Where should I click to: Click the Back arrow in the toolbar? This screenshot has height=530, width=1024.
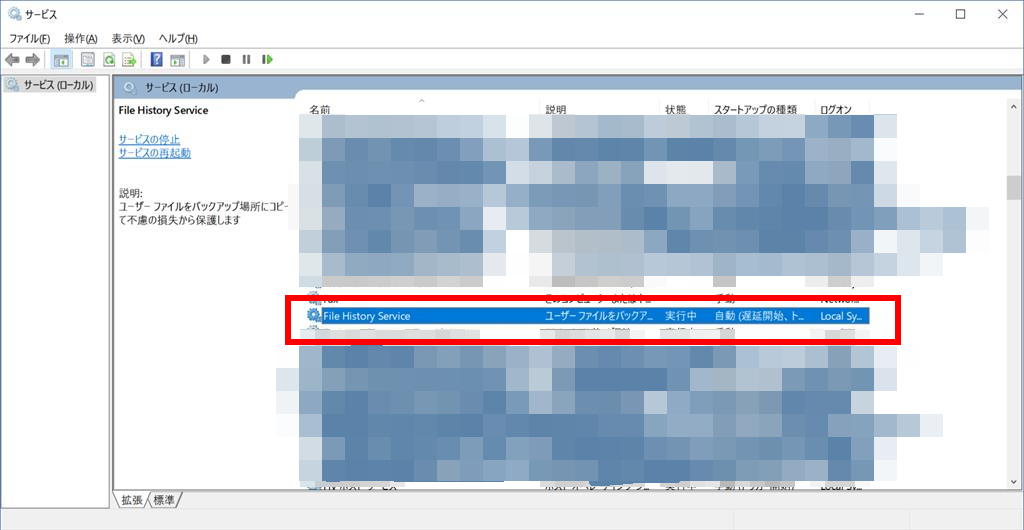tap(13, 60)
